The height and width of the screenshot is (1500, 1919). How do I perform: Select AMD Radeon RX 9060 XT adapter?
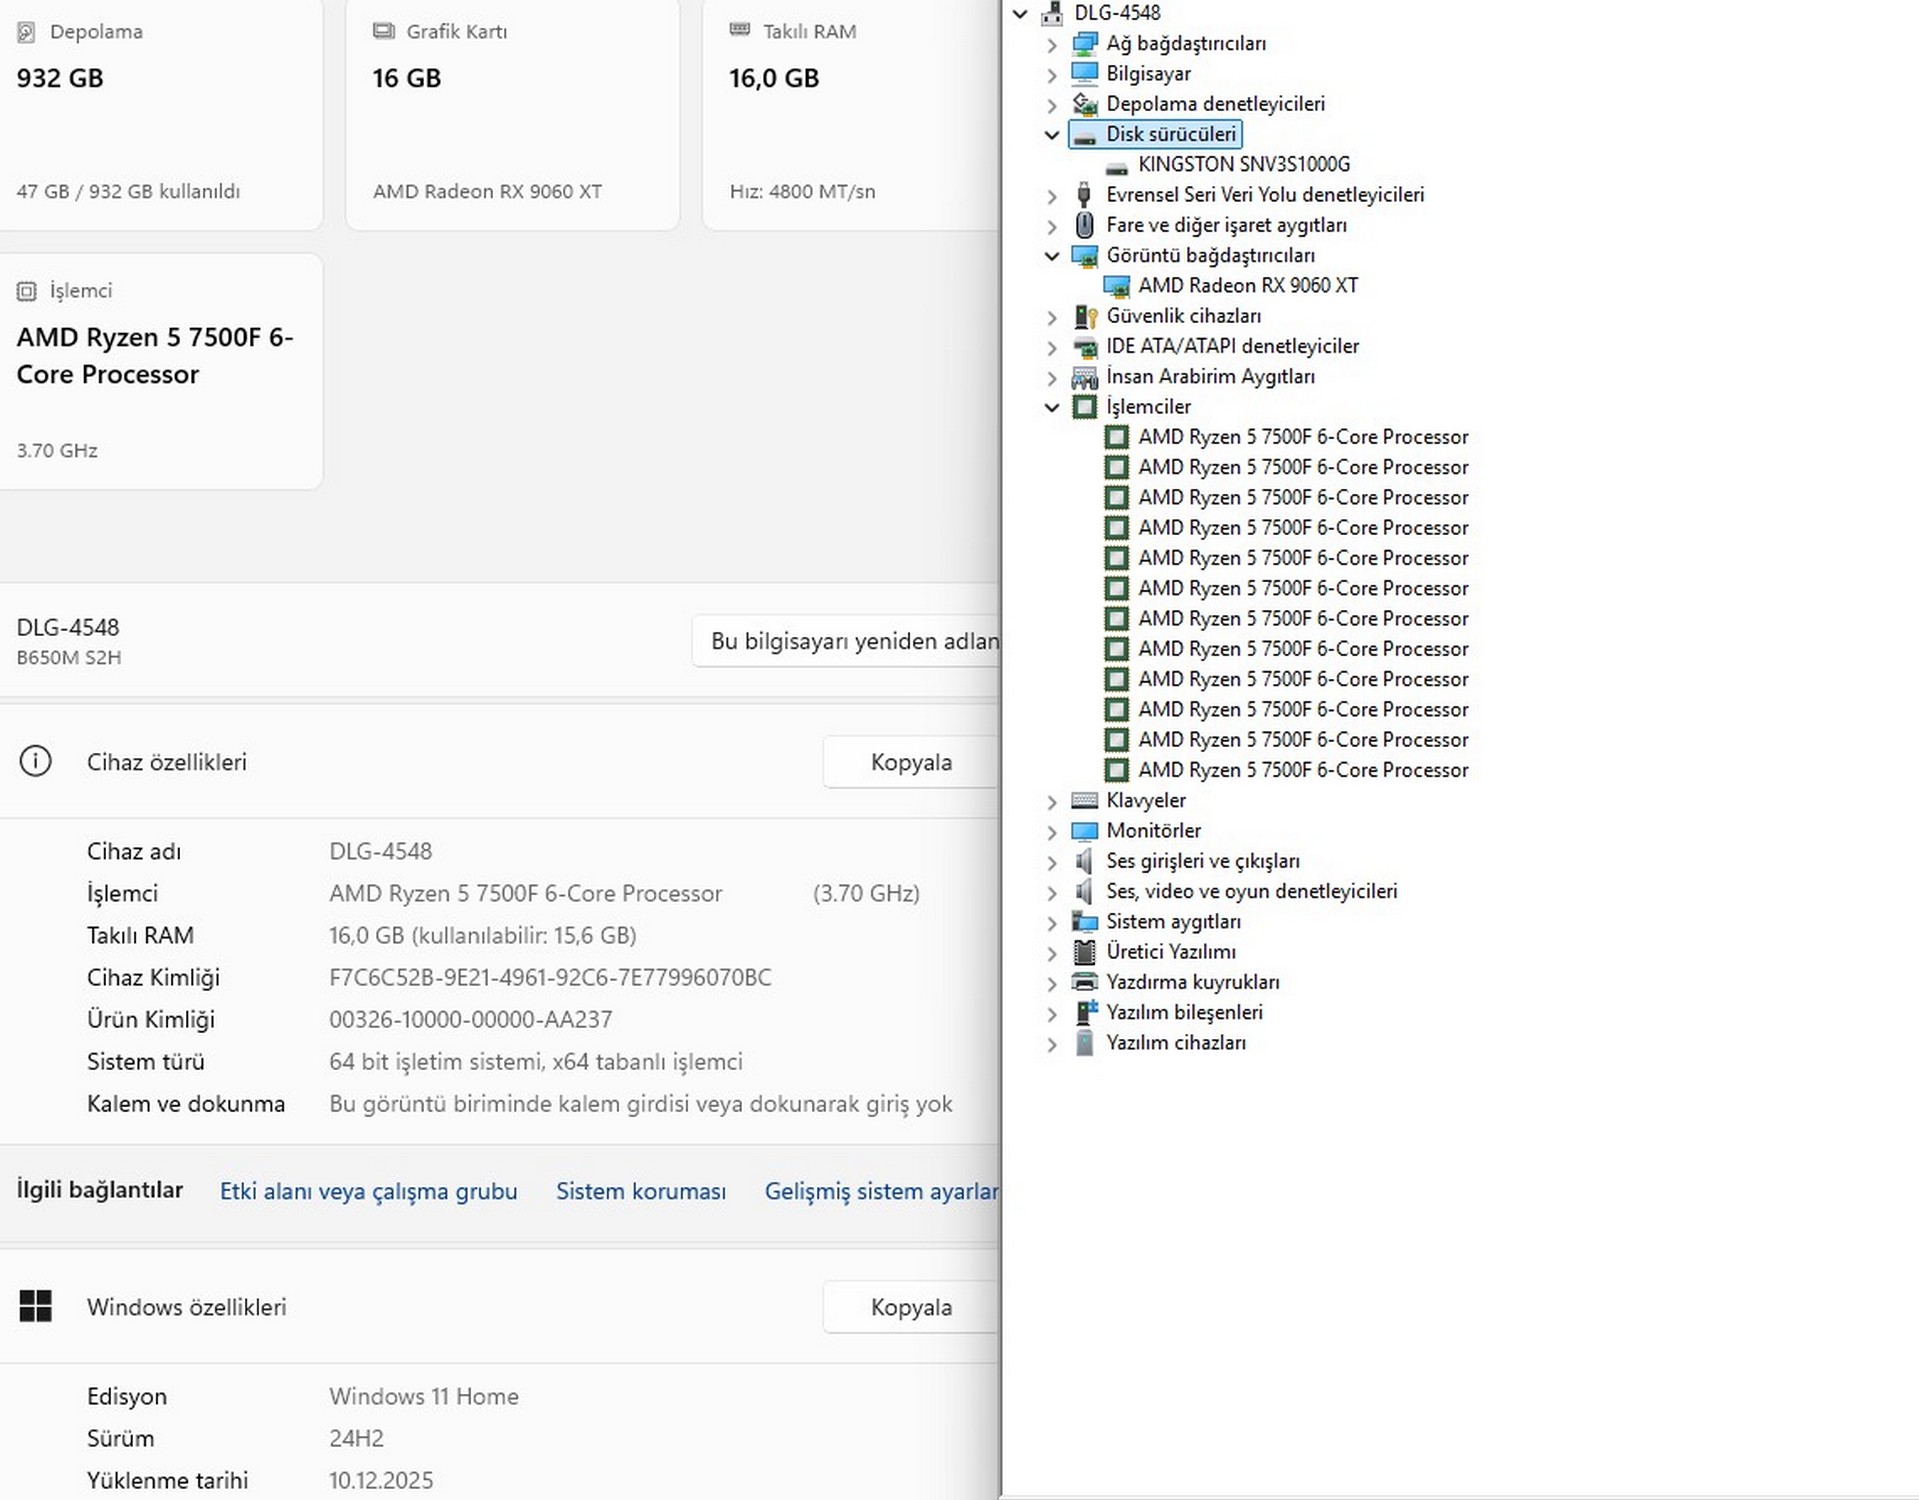coord(1247,286)
